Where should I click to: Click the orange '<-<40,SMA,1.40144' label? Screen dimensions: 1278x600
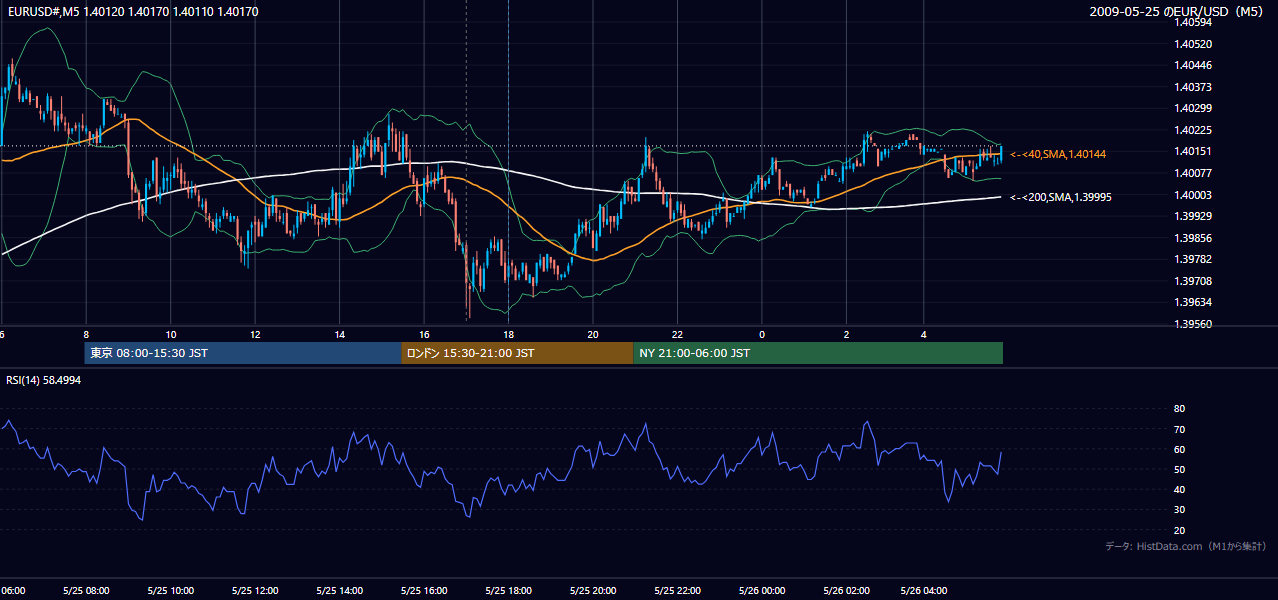(1058, 154)
